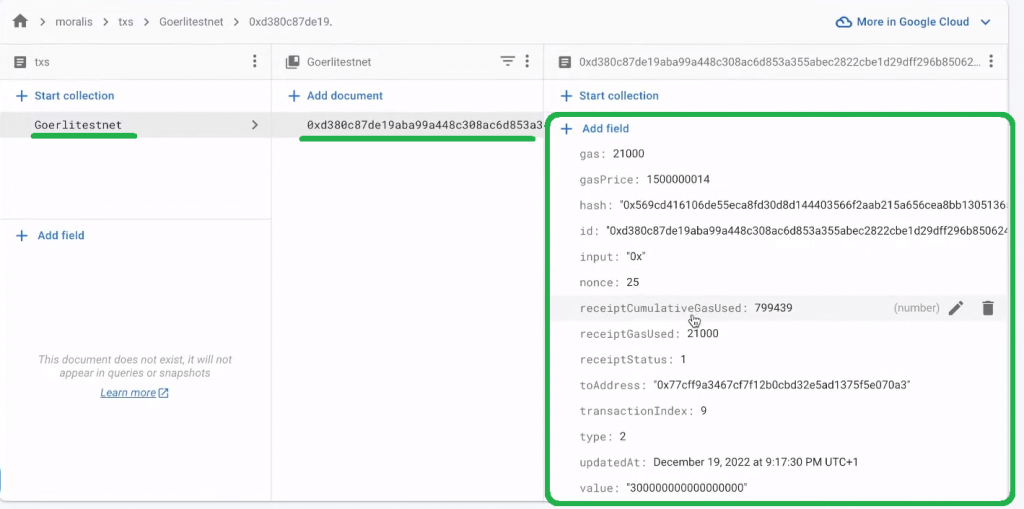Viewport: 1024px width, 509px height.
Task: Delete the receiptCumulativeGasUsed field trash icon
Action: (987, 308)
